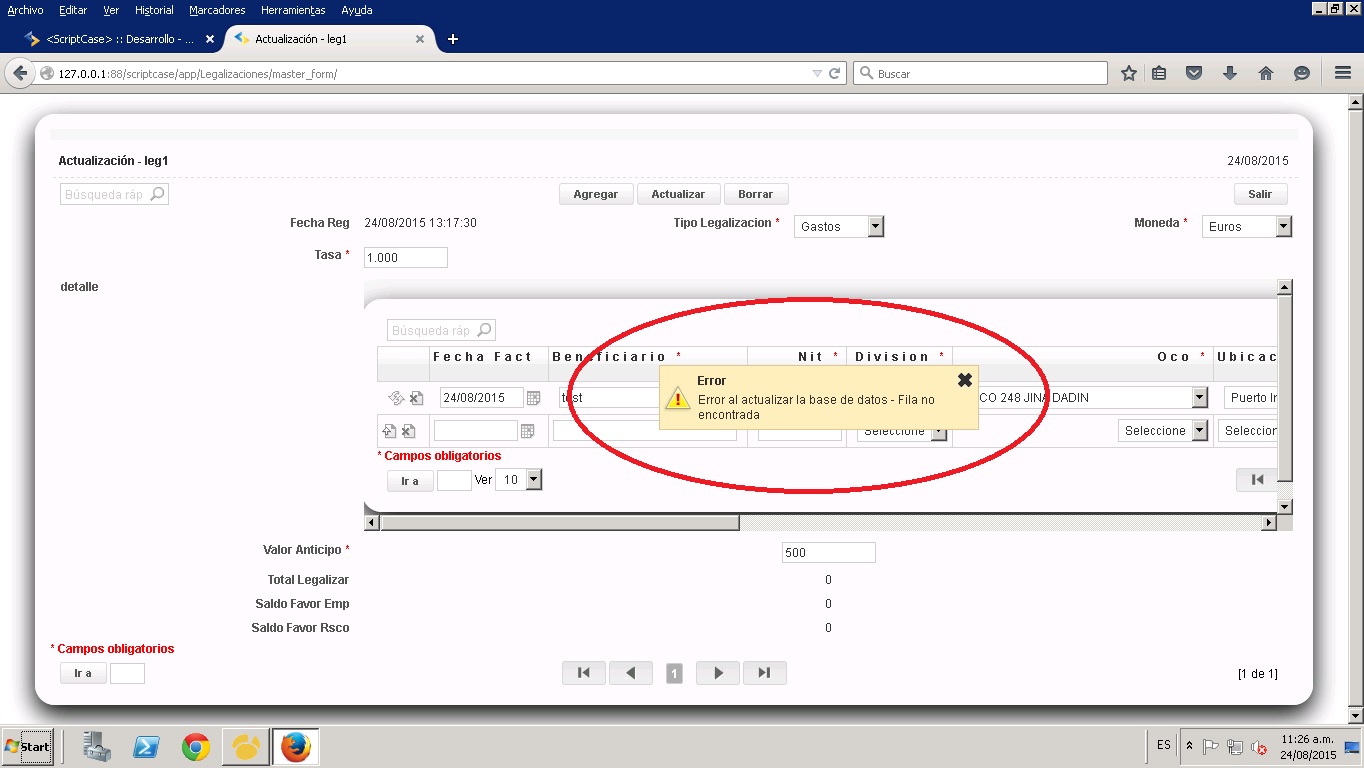Go to the previous record in bottom navigation

(631, 673)
